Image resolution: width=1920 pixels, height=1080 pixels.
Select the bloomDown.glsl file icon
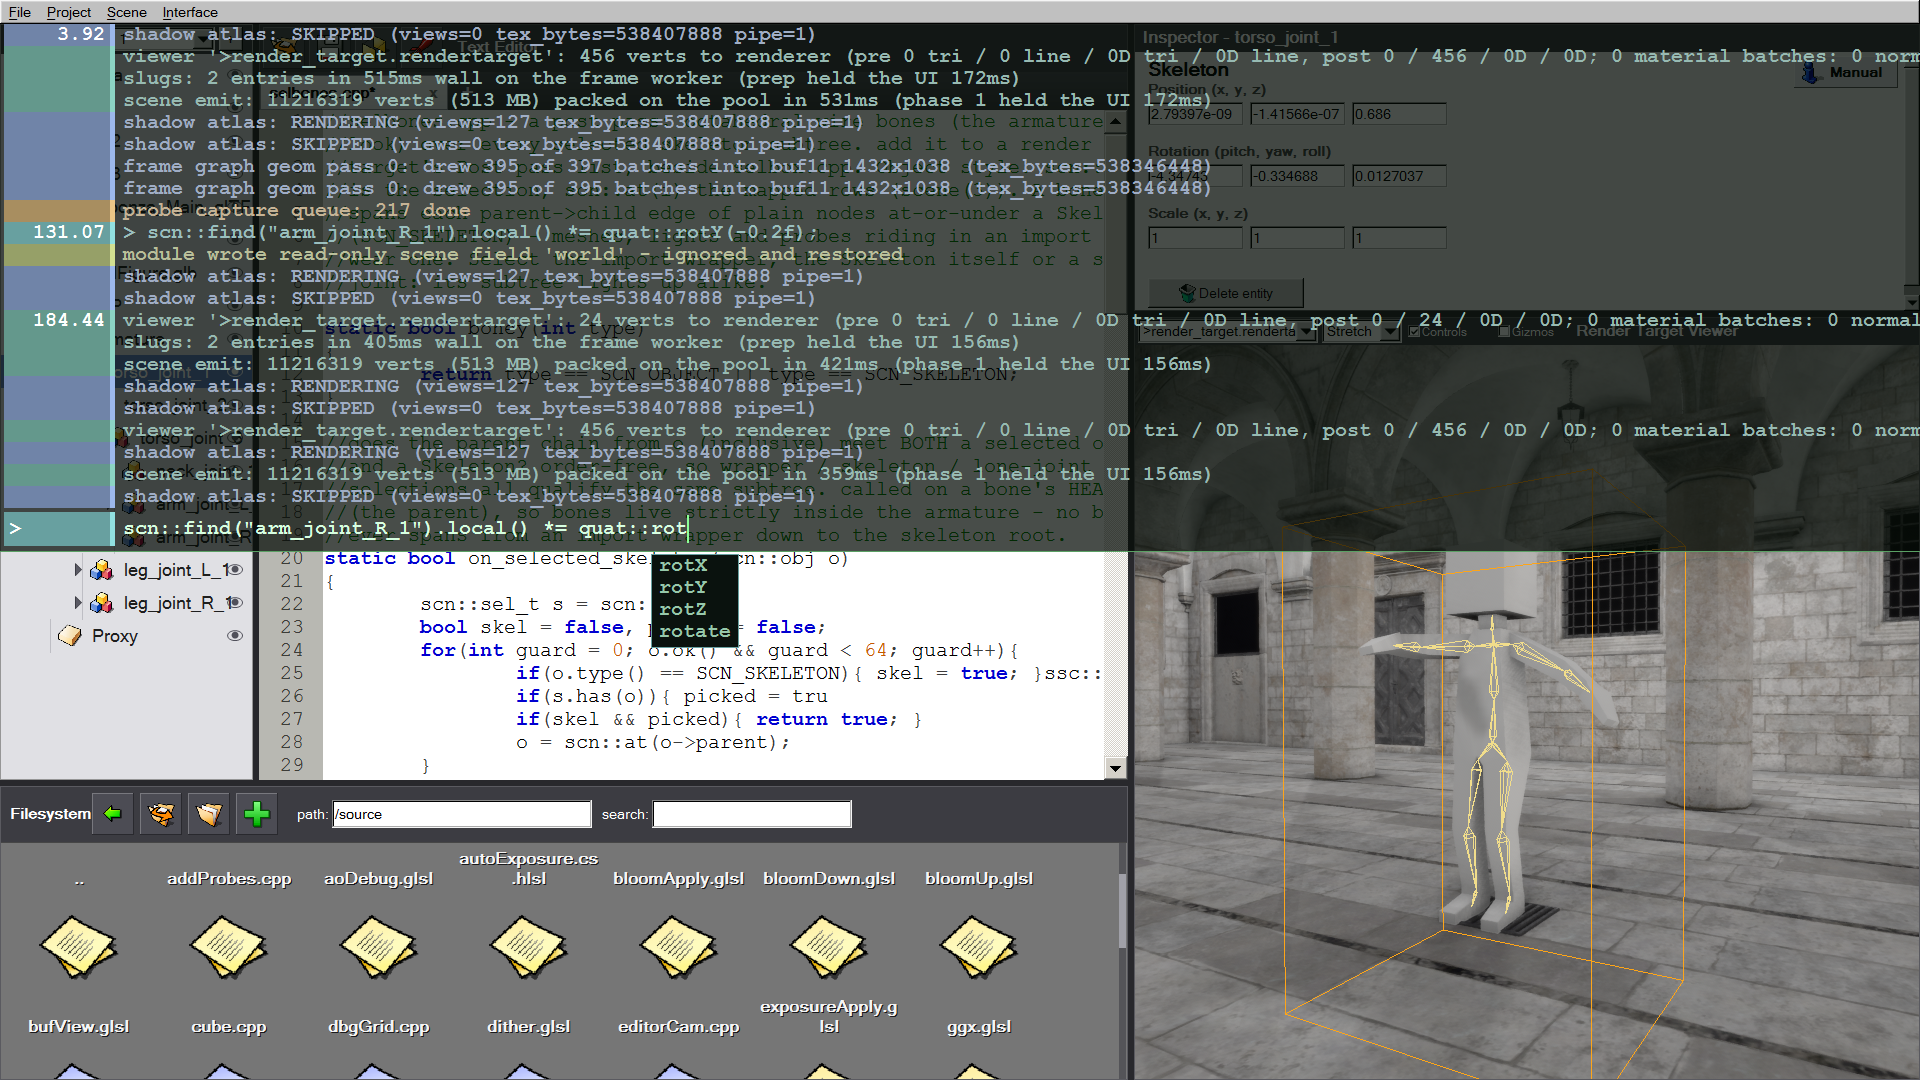pyautogui.click(x=828, y=946)
